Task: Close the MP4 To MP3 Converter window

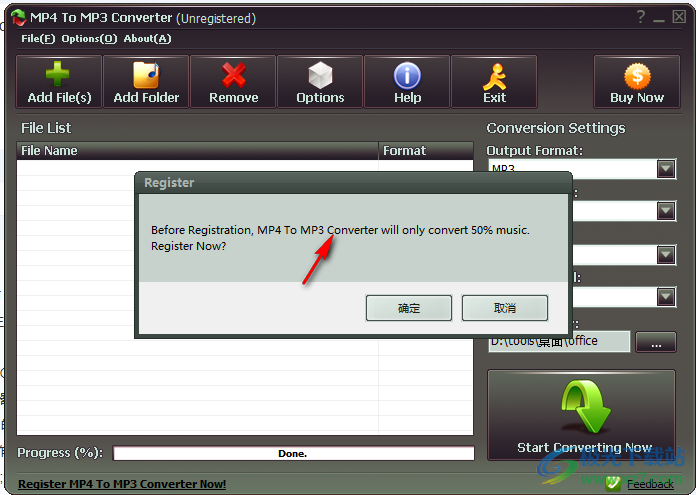Action: coord(679,17)
